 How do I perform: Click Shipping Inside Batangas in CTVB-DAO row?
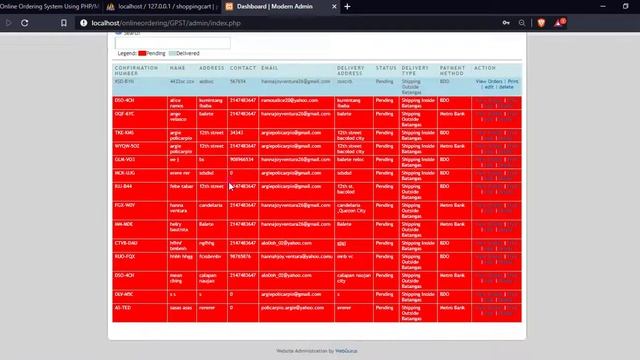tap(418, 246)
